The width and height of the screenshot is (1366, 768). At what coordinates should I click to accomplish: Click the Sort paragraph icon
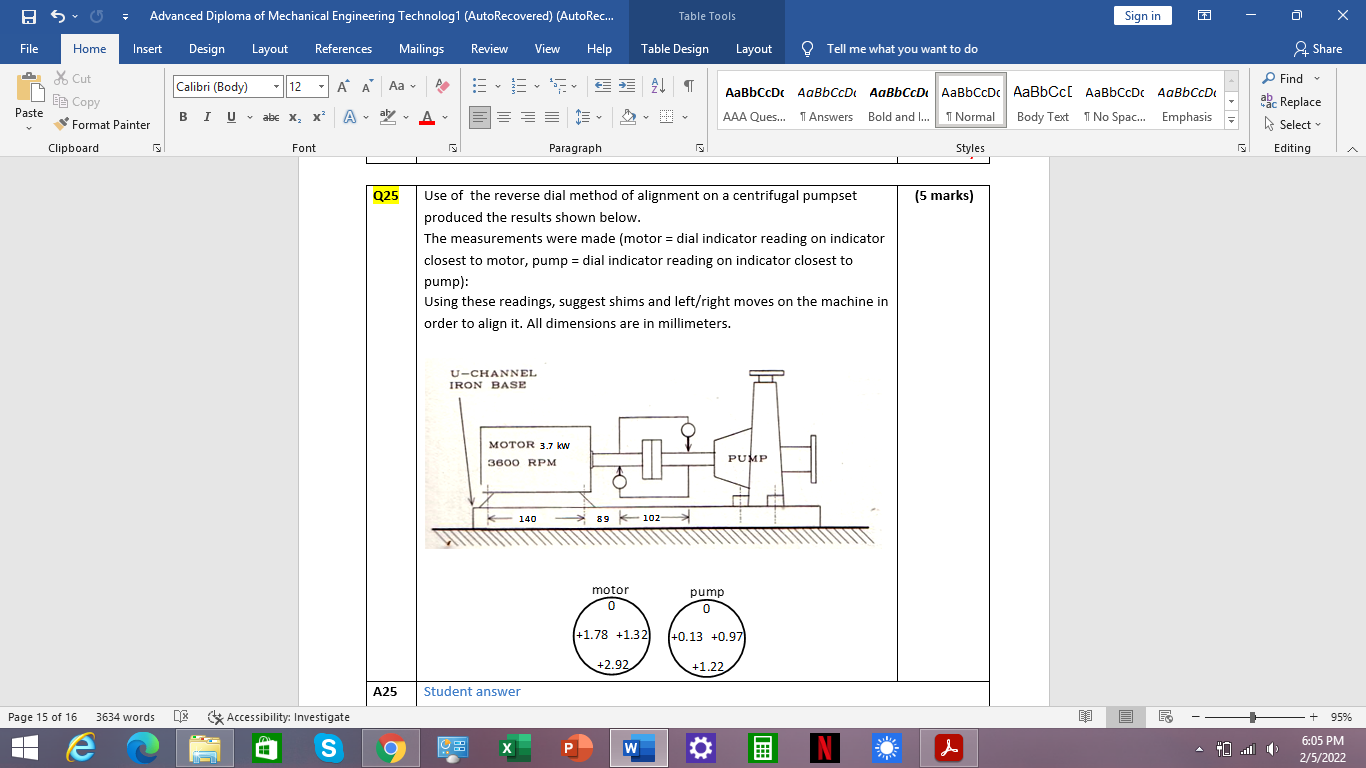click(657, 87)
